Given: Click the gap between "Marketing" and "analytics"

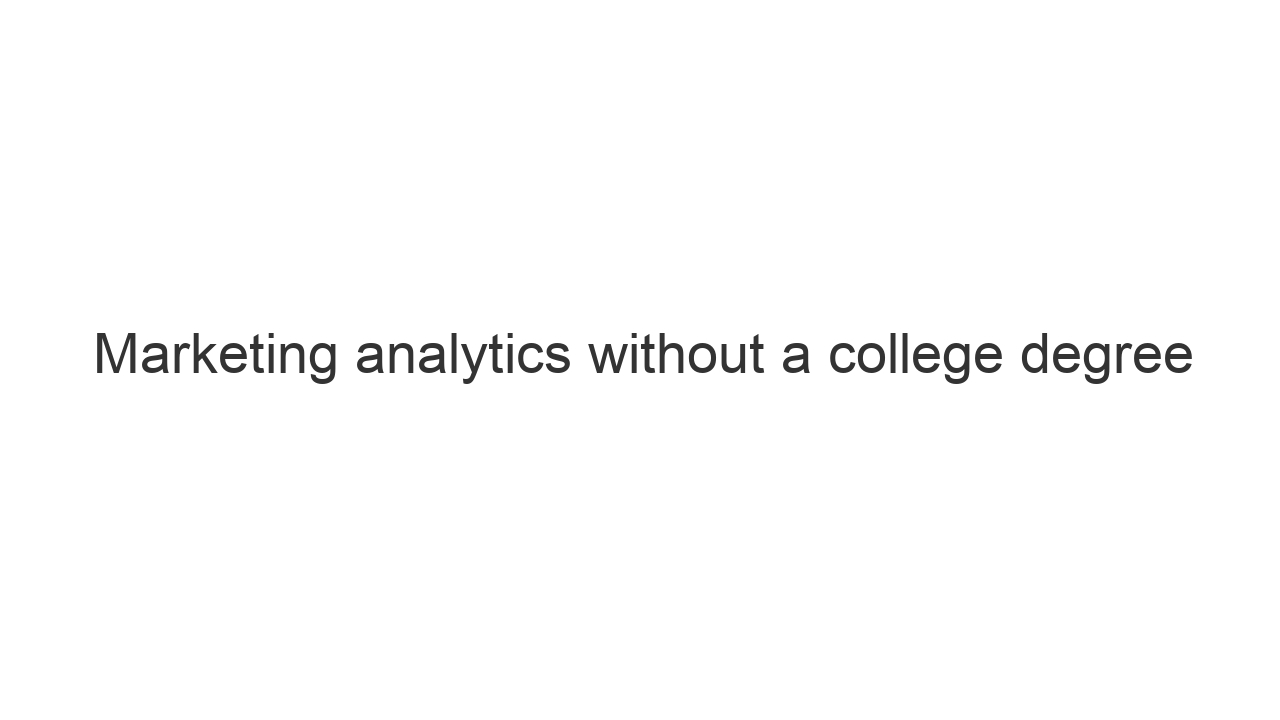Looking at the screenshot, I should 347,356.
